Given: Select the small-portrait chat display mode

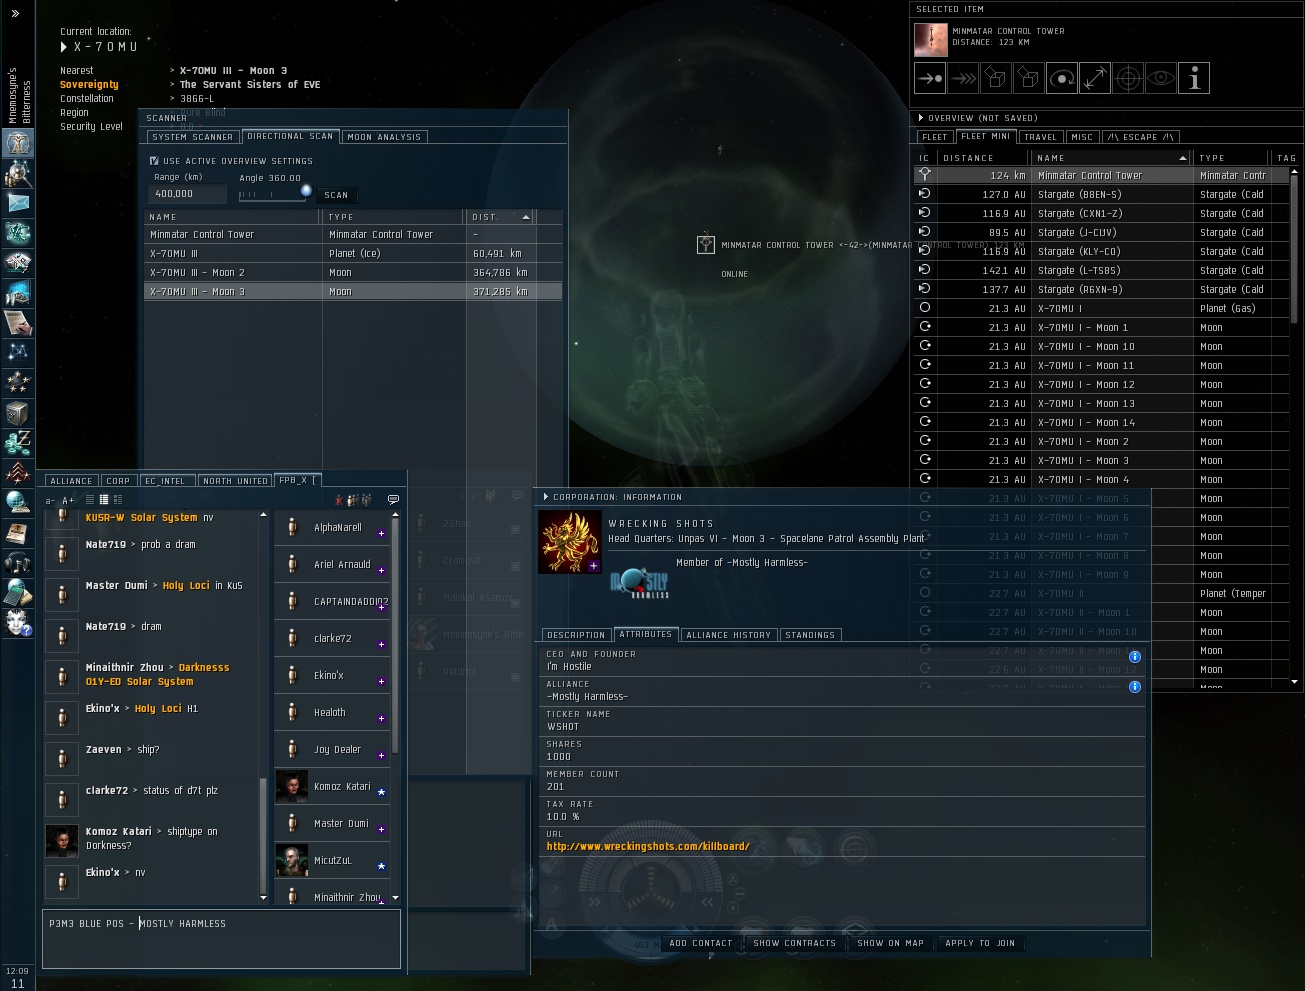Looking at the screenshot, I should [x=104, y=500].
